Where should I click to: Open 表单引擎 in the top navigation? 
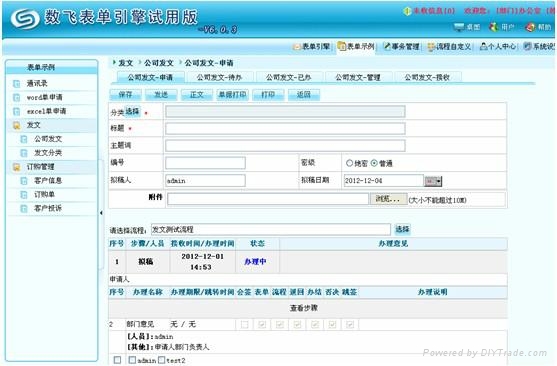click(x=312, y=47)
